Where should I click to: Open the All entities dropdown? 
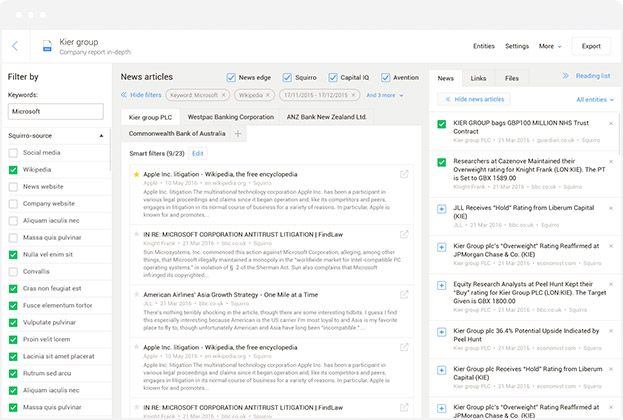coord(595,99)
